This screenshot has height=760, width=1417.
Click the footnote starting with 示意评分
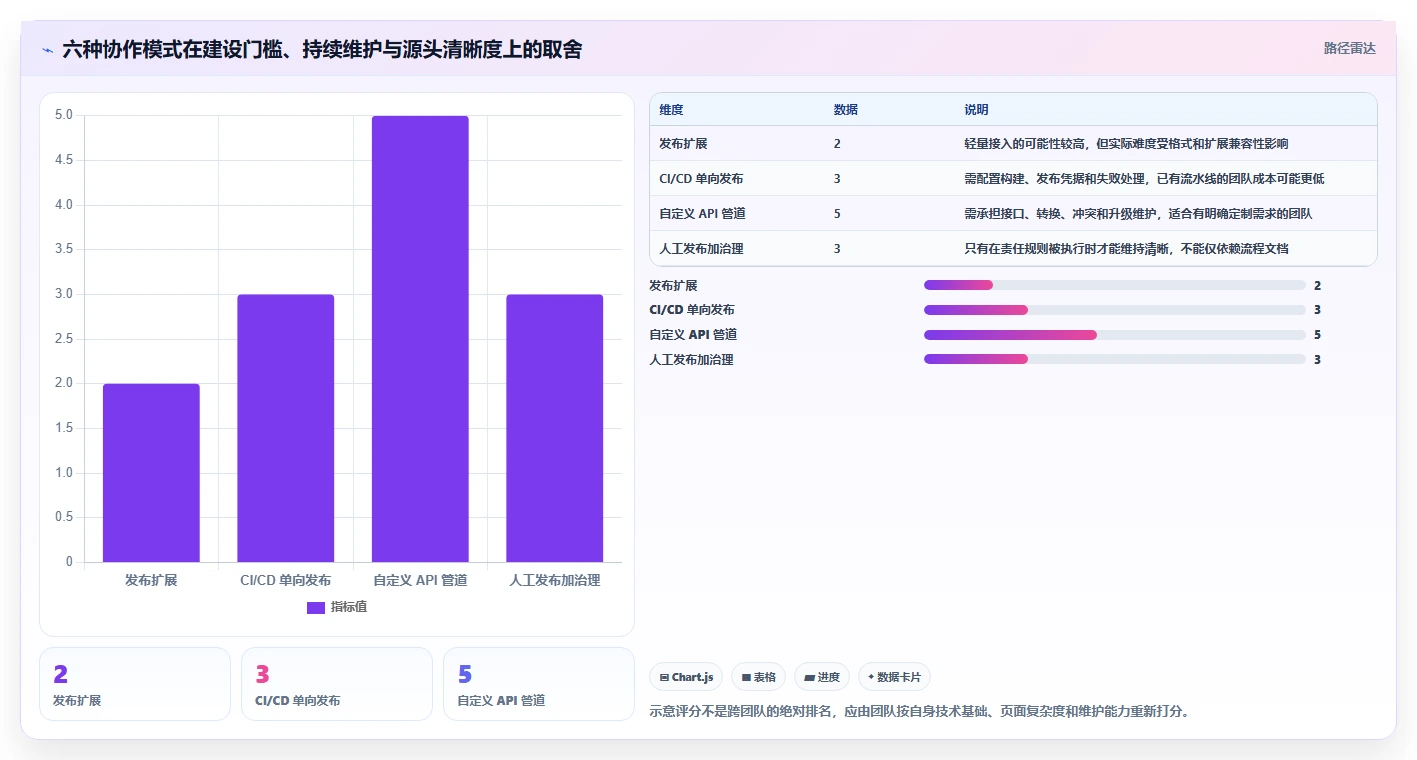click(919, 712)
